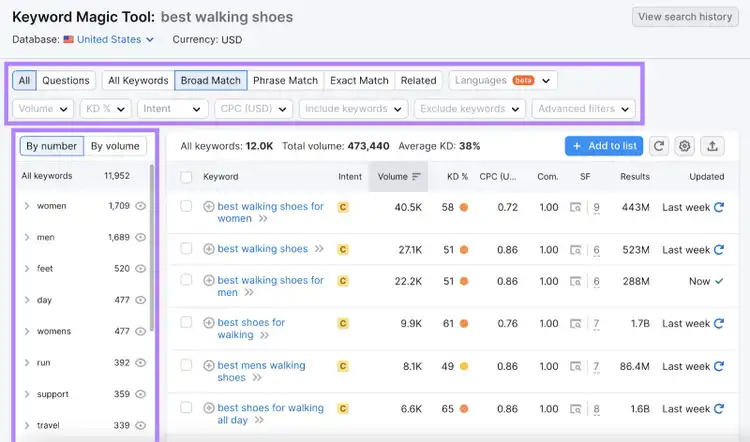
Task: Select the Broad Match tab
Action: click(x=211, y=80)
